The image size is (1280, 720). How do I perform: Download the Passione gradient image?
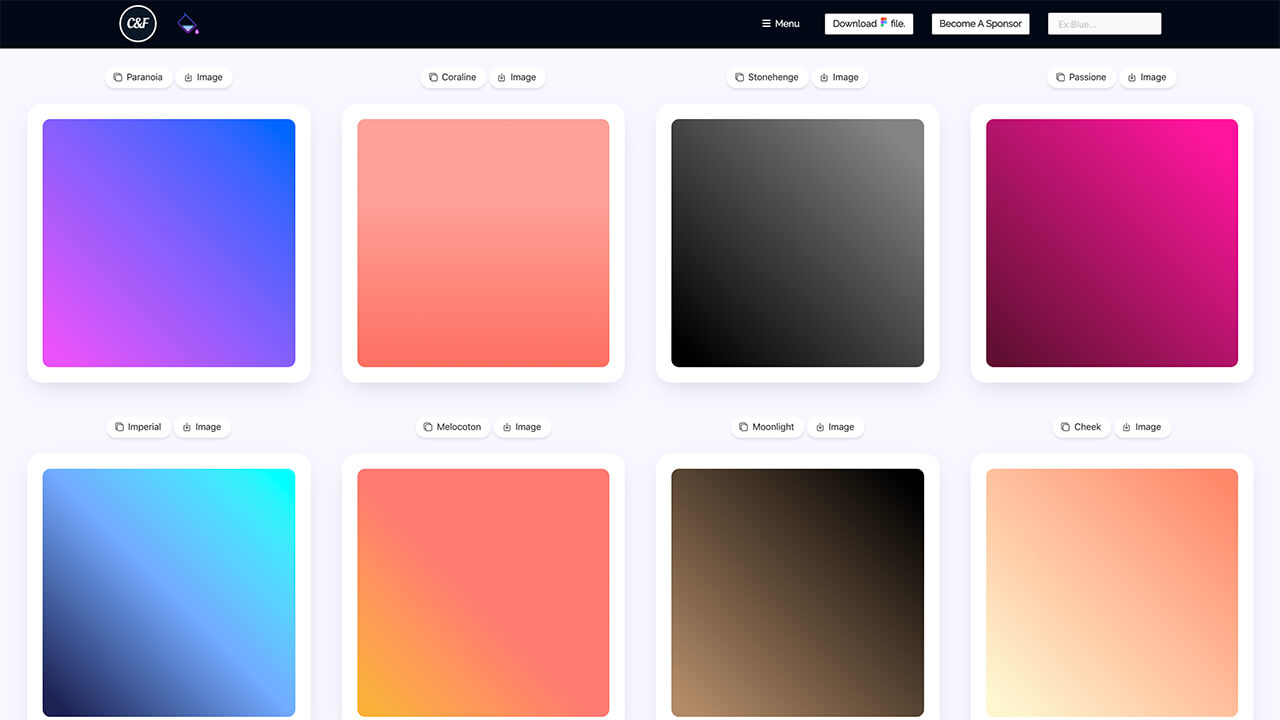tap(1147, 77)
